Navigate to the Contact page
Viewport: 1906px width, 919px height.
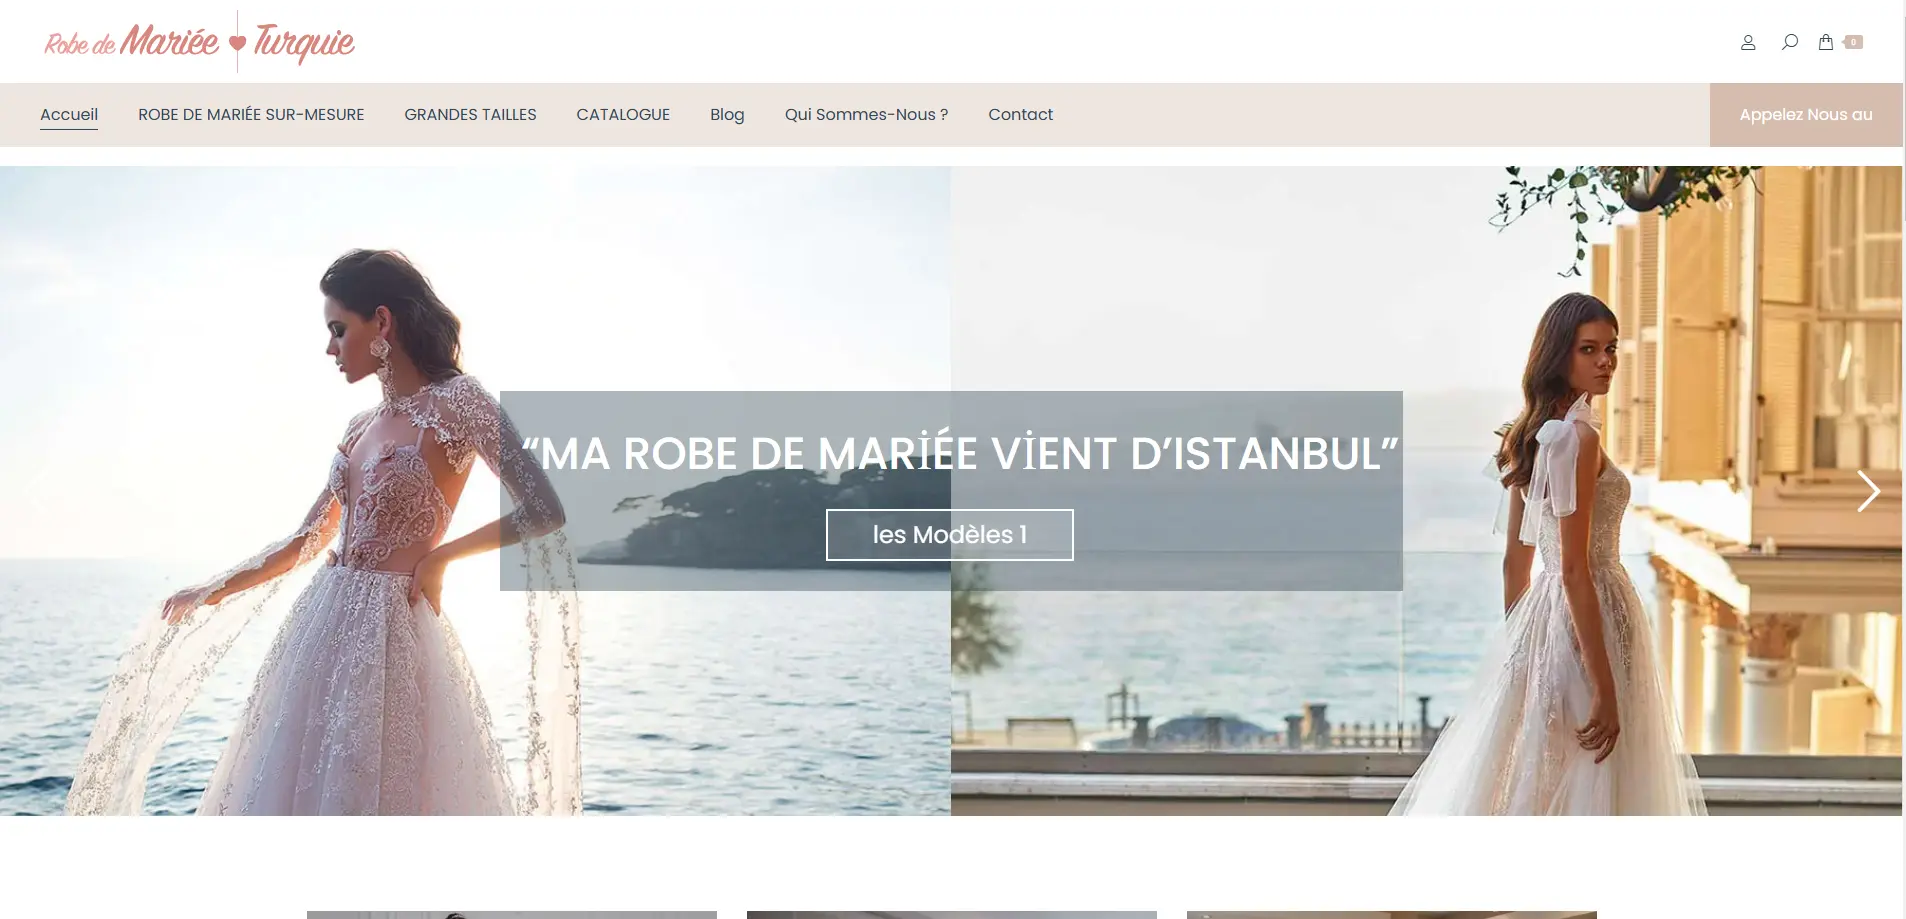pyautogui.click(x=1020, y=114)
